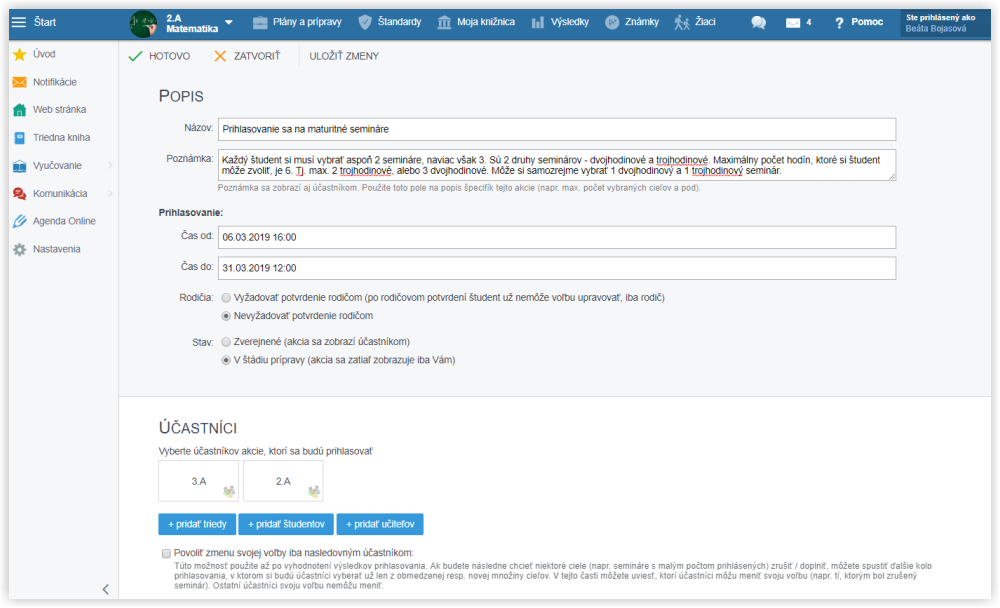Viewport: 1000px width, 608px height.
Task: Click the Čas od date field
Action: (557, 237)
